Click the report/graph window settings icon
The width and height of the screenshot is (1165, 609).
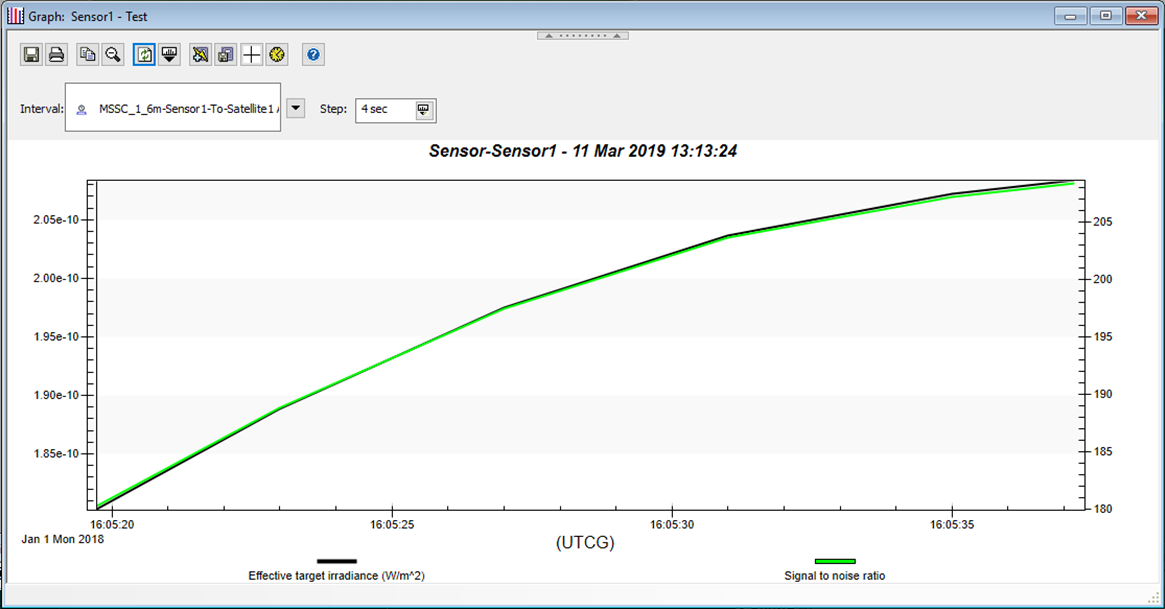pos(226,55)
